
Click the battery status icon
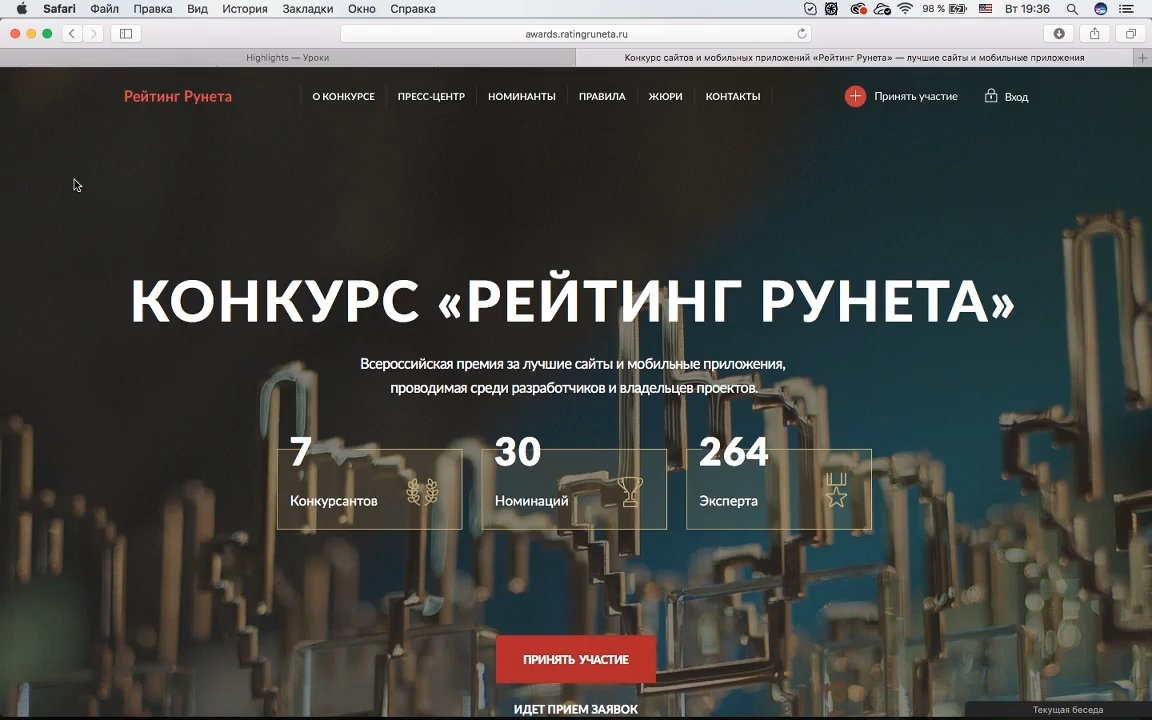click(x=958, y=9)
